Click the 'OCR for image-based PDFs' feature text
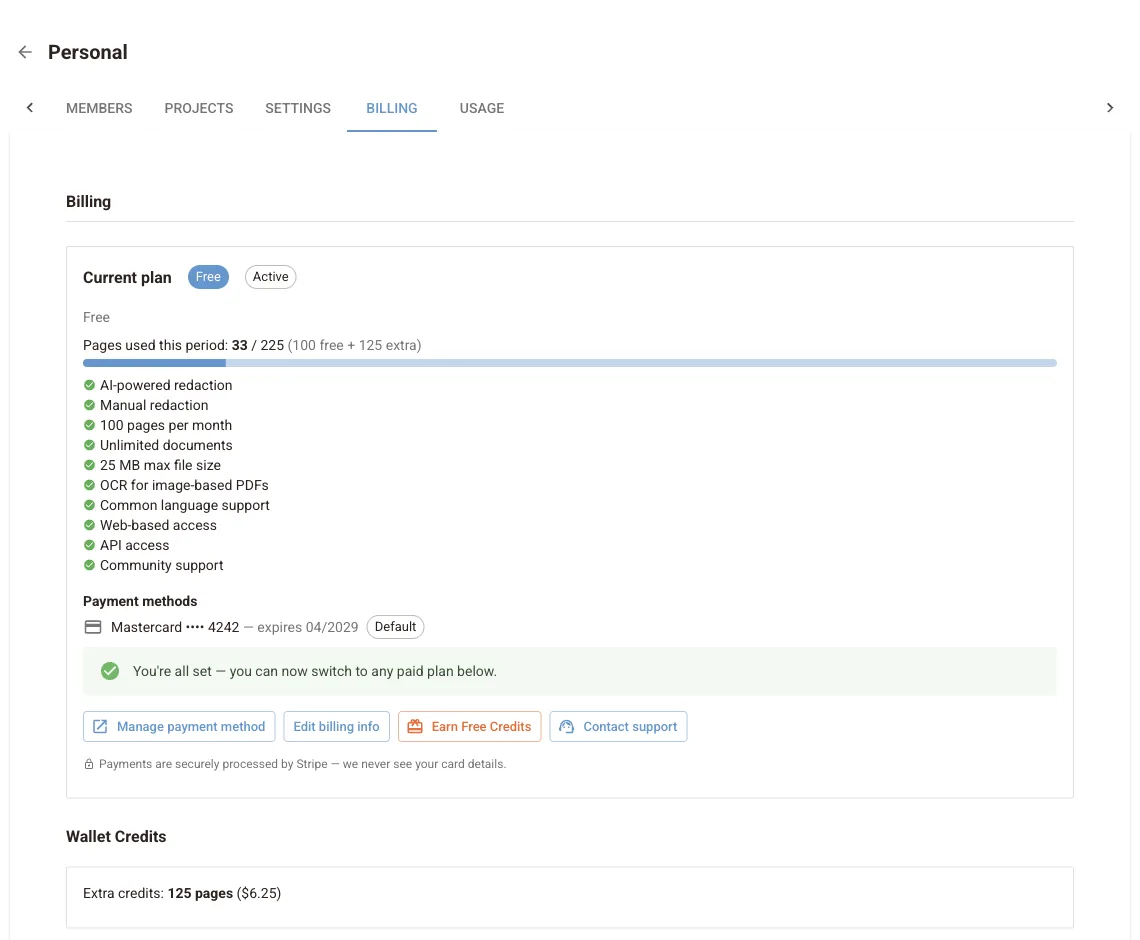1140x940 pixels. tap(185, 485)
